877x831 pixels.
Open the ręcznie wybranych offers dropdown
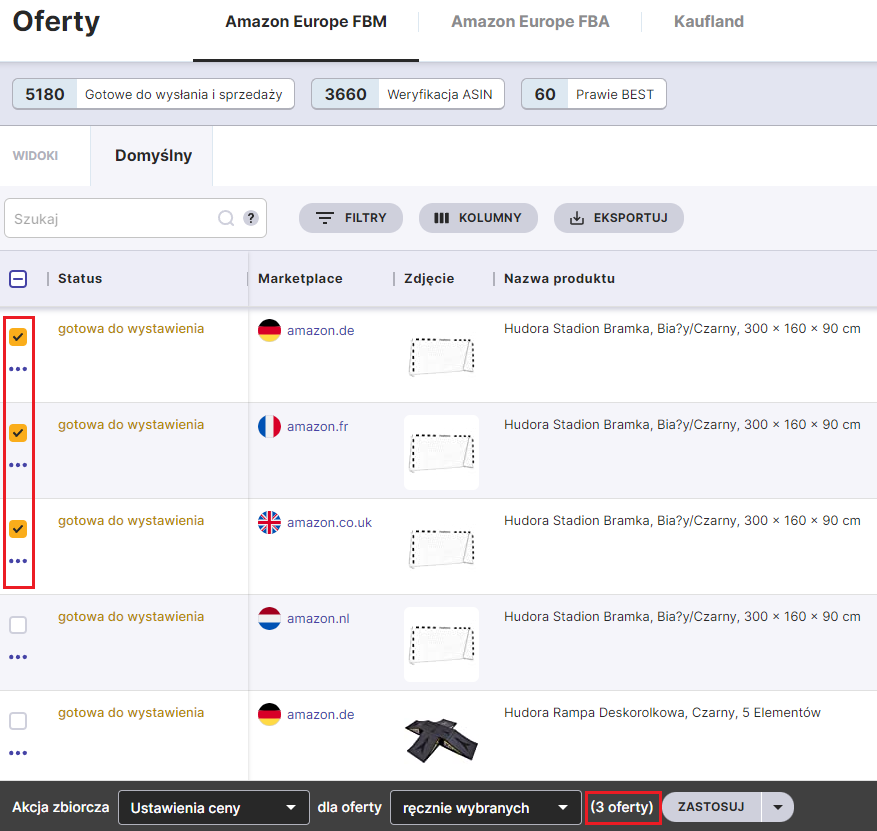tap(485, 808)
